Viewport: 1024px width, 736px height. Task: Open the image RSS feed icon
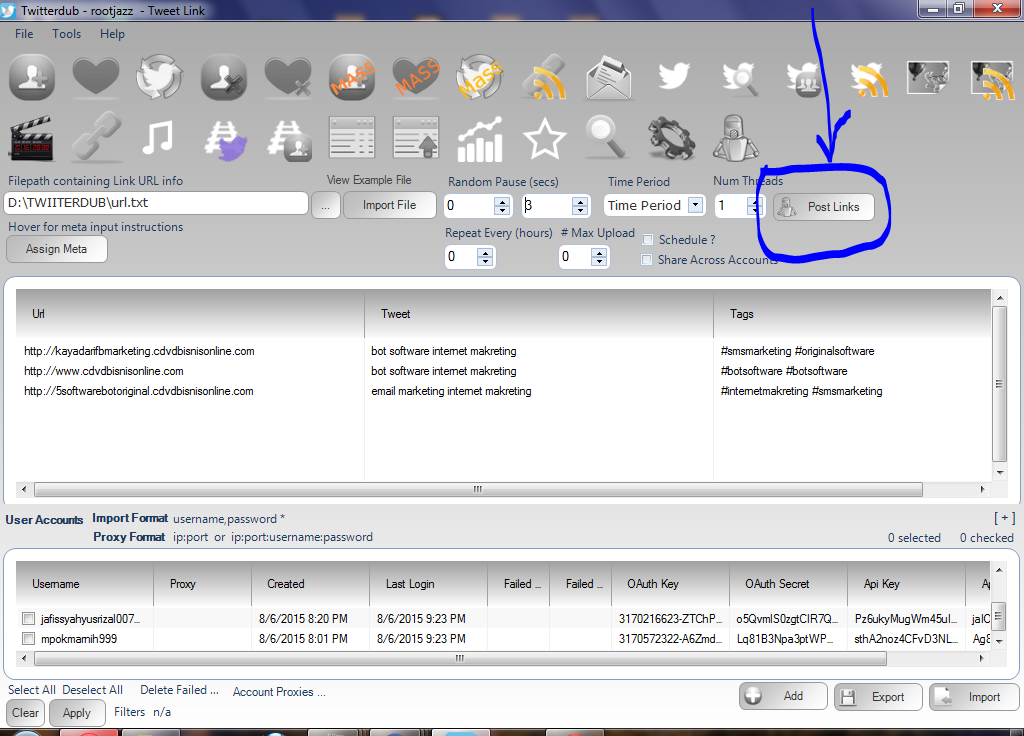point(993,80)
